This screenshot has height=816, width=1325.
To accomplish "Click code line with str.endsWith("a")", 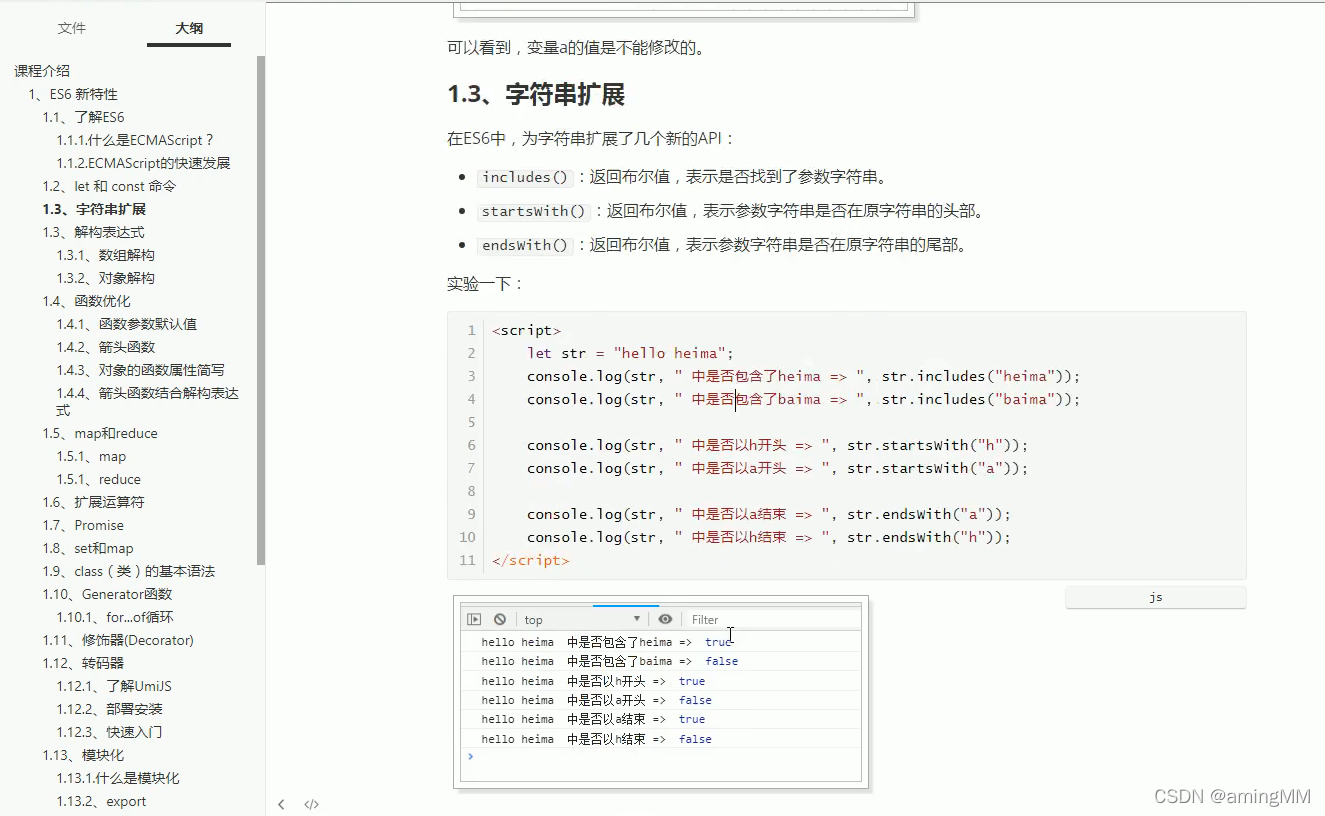I will pos(769,514).
